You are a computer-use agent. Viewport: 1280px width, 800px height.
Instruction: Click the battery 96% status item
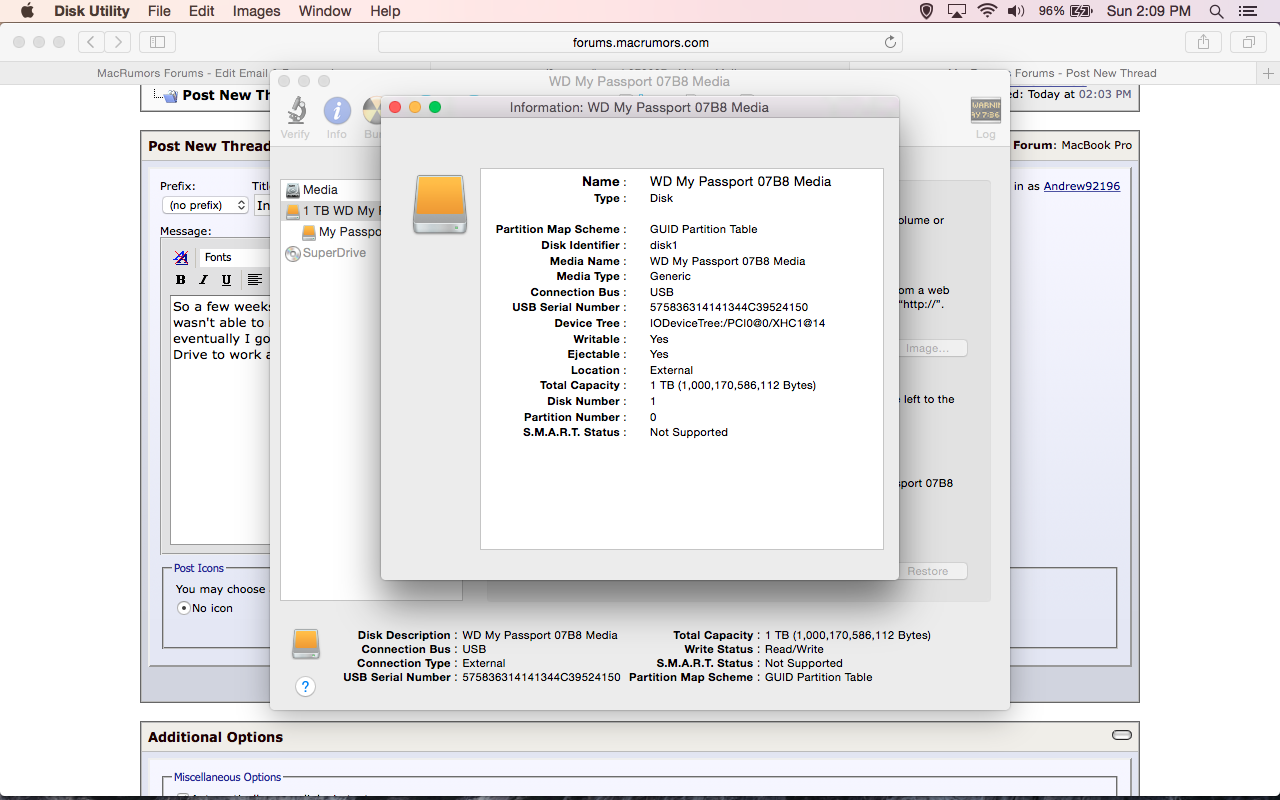(1065, 11)
